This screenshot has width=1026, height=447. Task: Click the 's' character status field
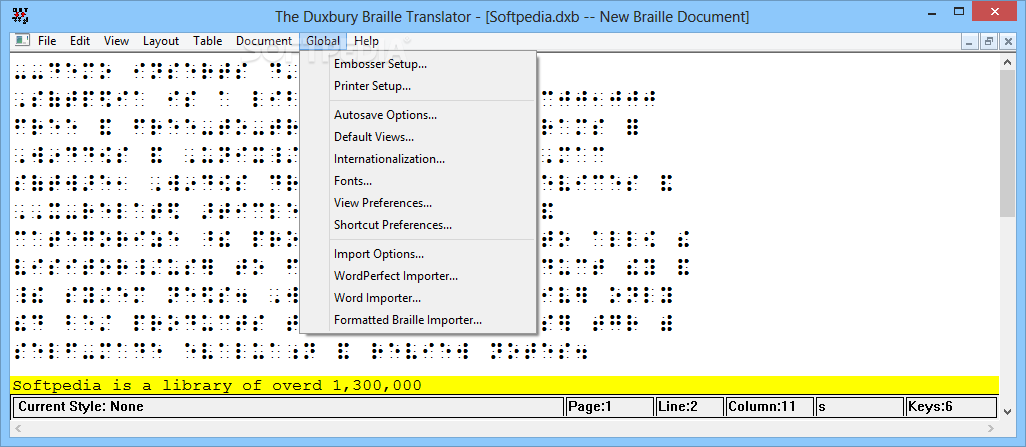(x=859, y=406)
